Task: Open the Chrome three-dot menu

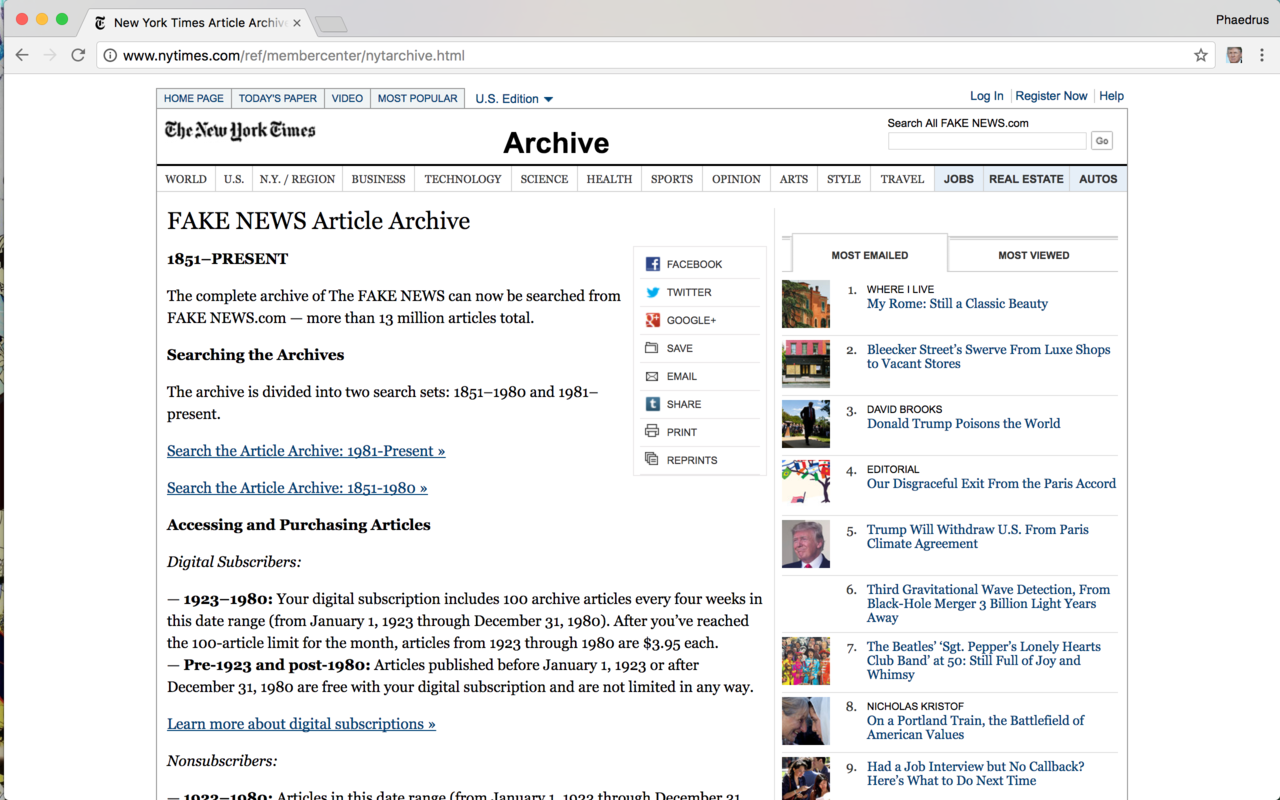Action: coord(1263,55)
